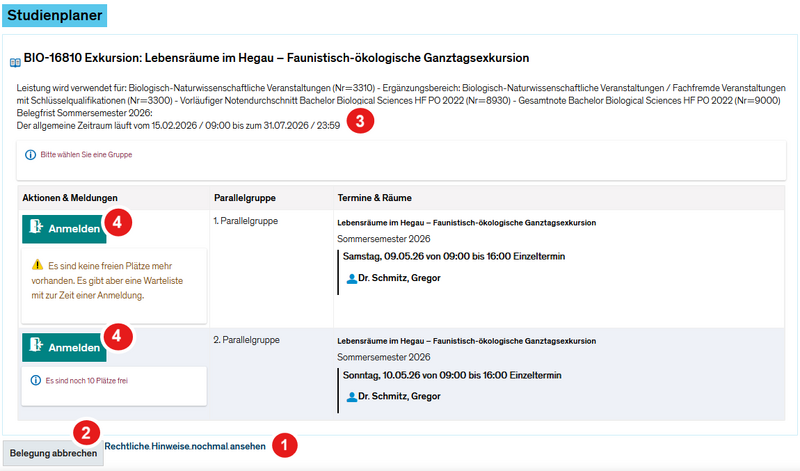Click the book icon beside BIO-16810 title
The width and height of the screenshot is (800, 471).
coord(15,63)
